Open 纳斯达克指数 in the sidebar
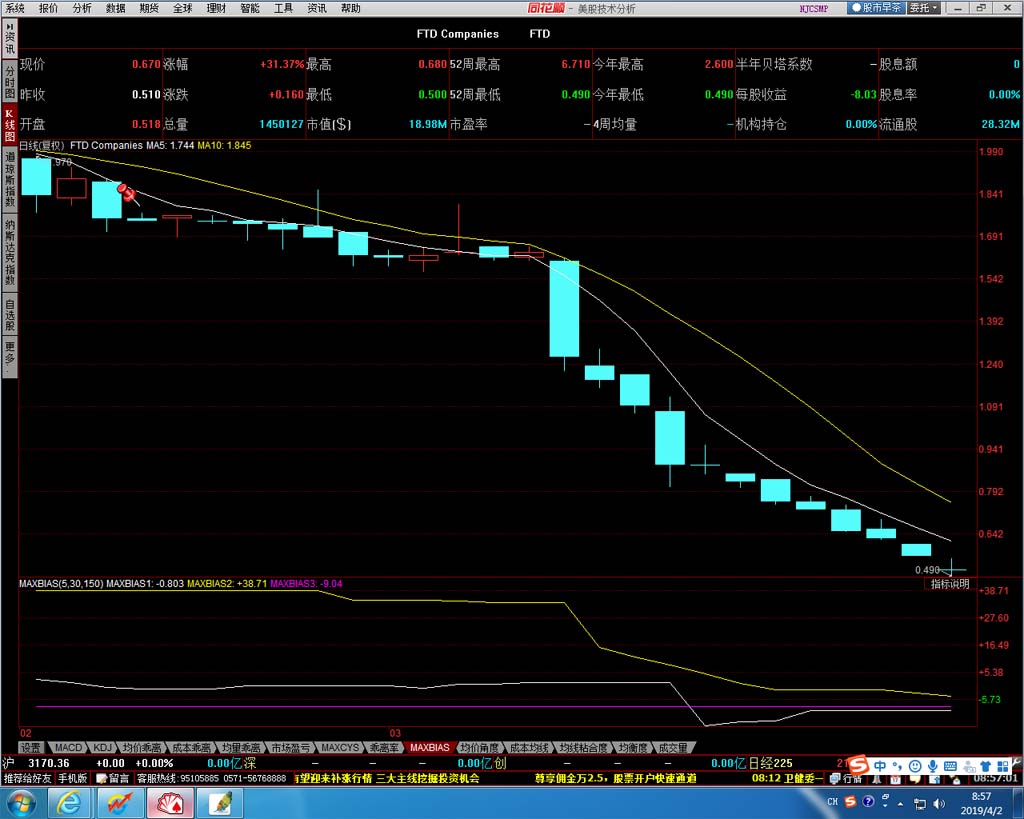 point(10,253)
